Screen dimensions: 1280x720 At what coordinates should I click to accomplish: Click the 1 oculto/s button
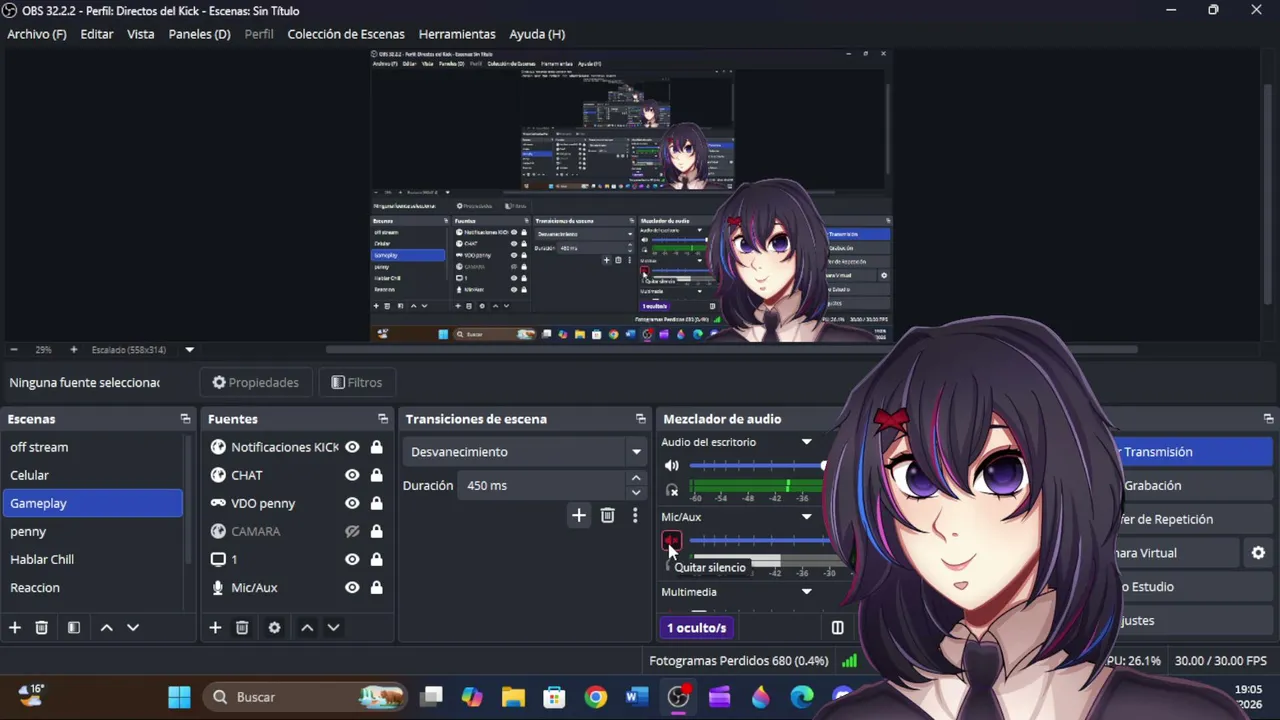click(697, 628)
